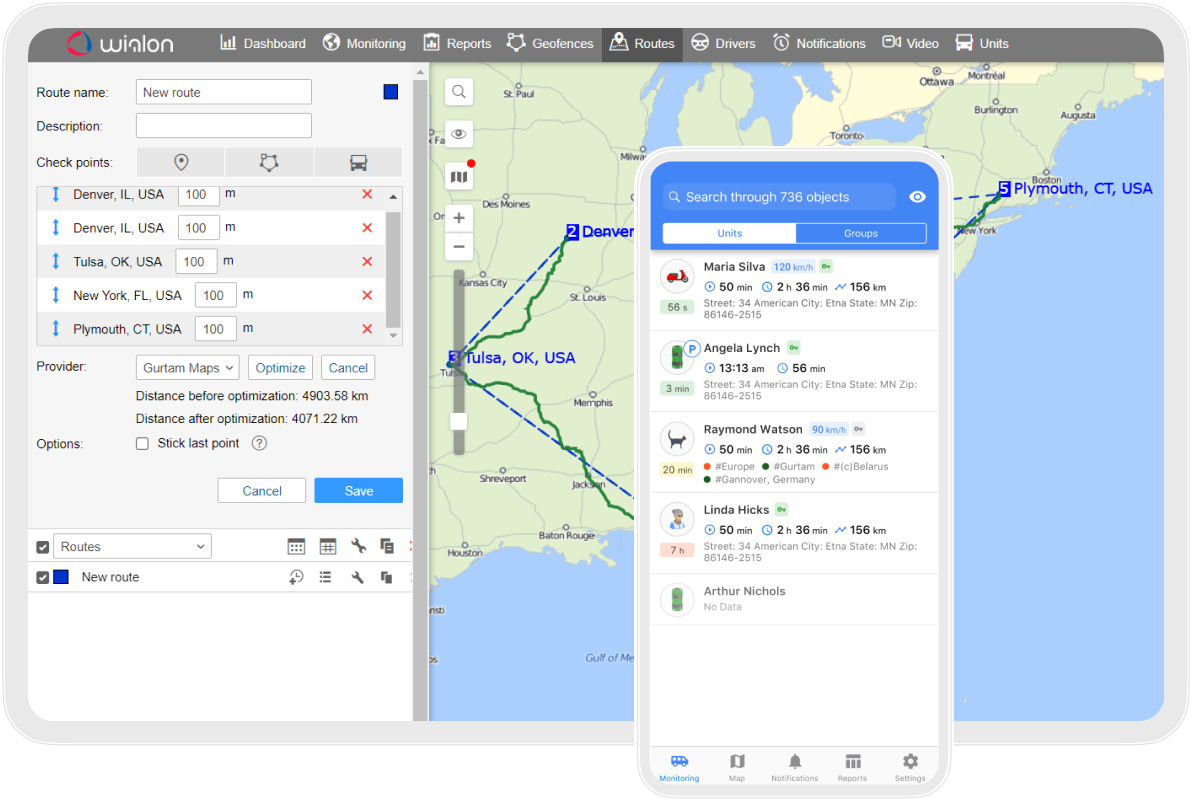Click the map zoom slider handle
Viewport: 1193px width, 800px height.
pos(458,421)
